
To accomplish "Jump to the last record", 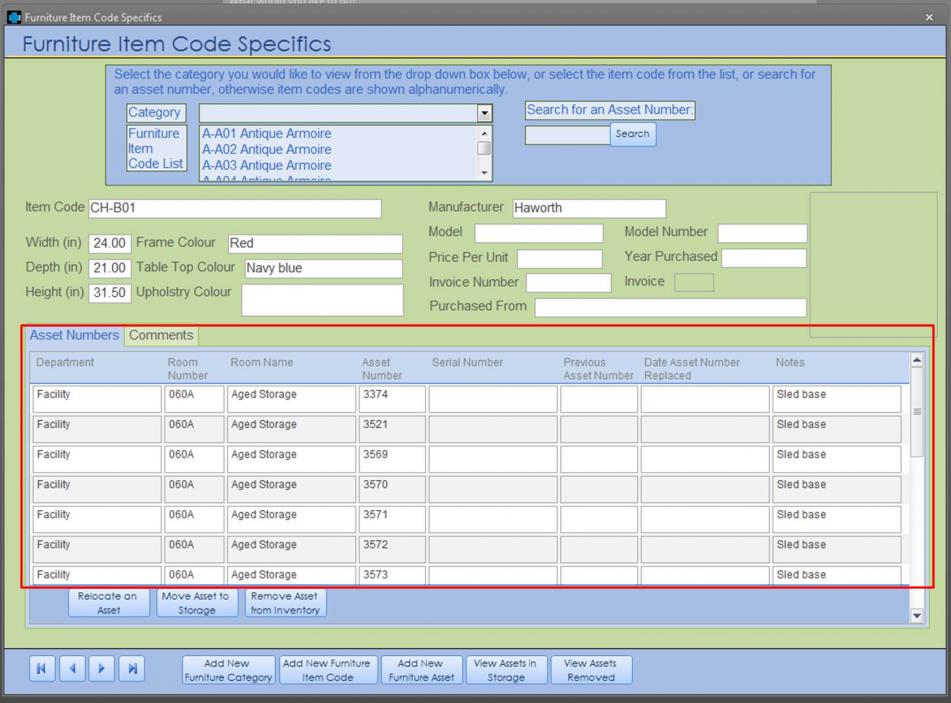I will point(132,668).
